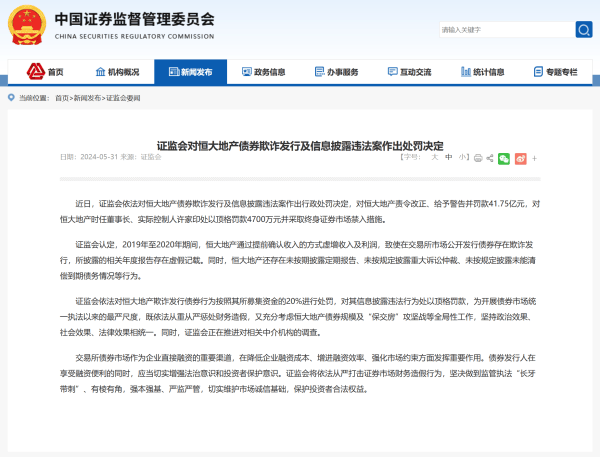
Task: Click the paragraph starting with 证监会依法对恒大地产欺诈发行债券
Action: [x=300, y=317]
